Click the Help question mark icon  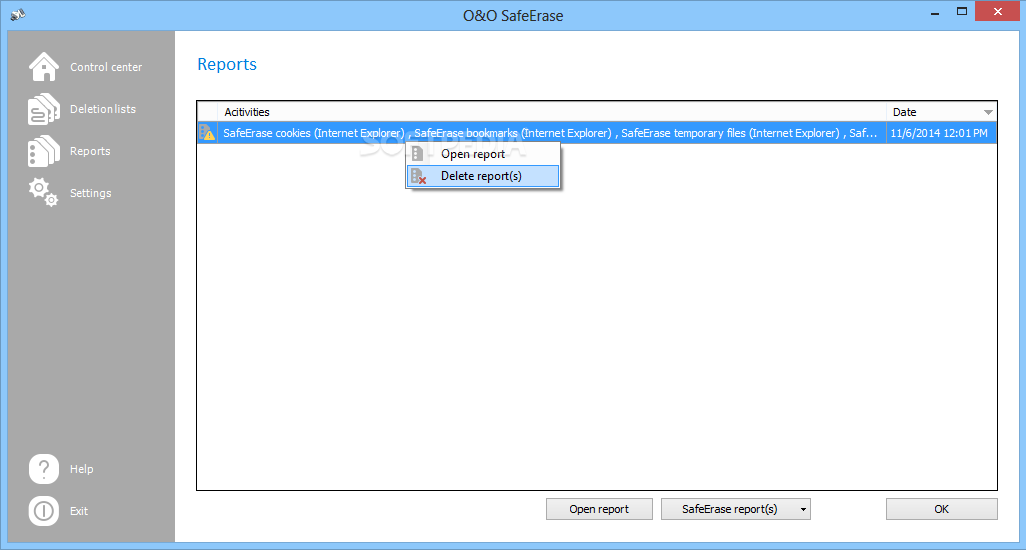pos(44,469)
